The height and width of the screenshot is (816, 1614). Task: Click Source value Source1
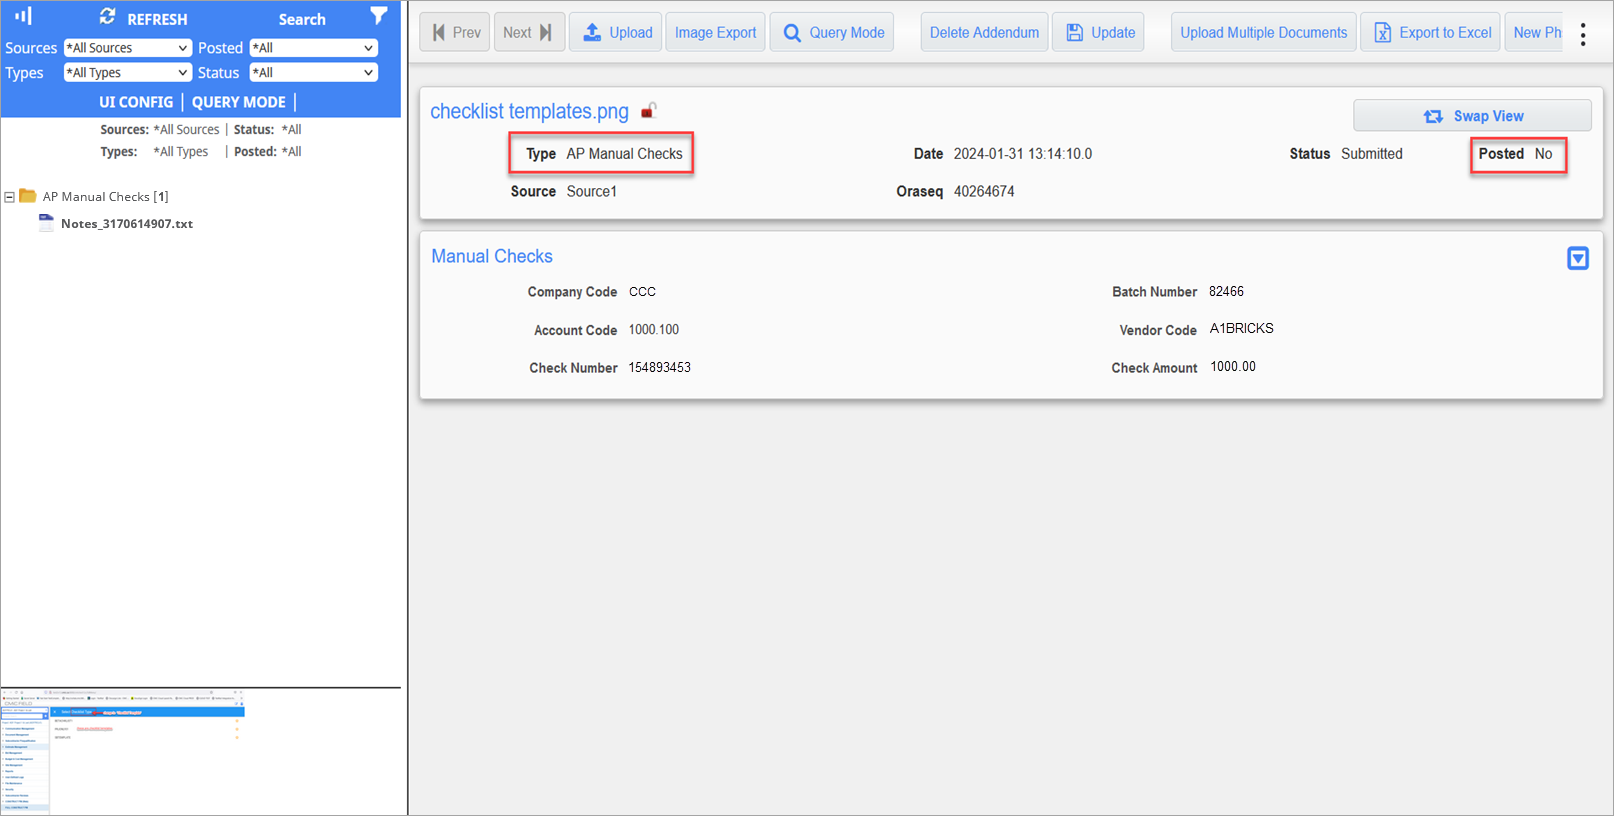tap(592, 191)
